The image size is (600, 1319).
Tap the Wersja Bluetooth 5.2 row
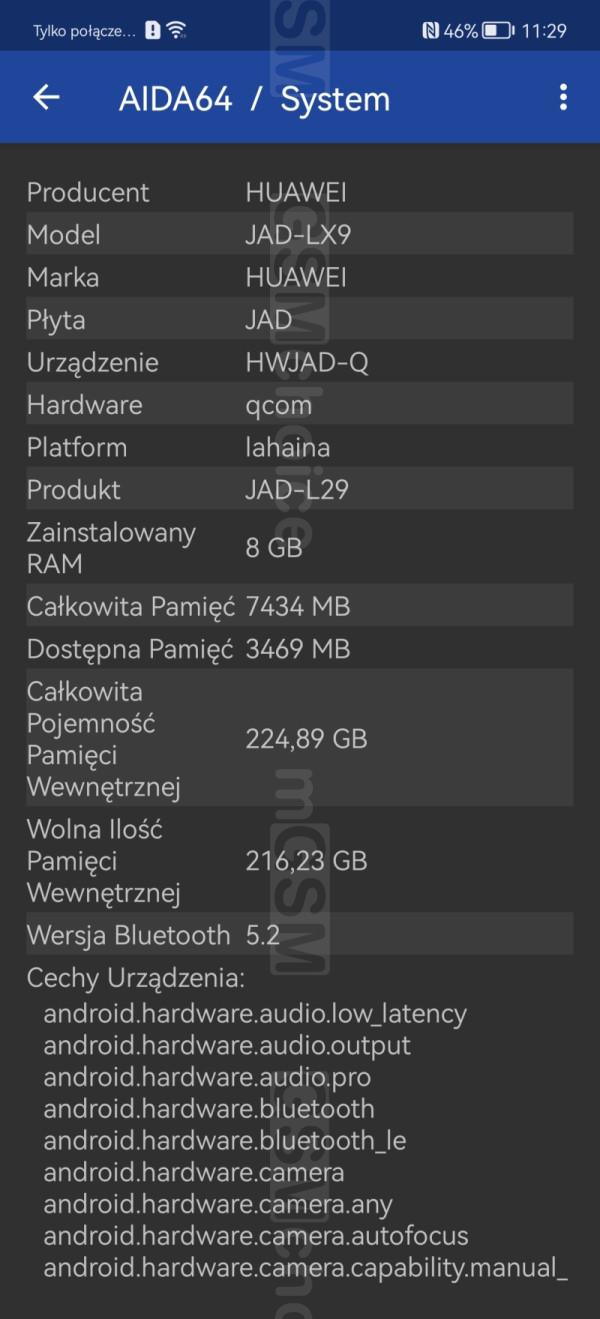click(x=299, y=935)
